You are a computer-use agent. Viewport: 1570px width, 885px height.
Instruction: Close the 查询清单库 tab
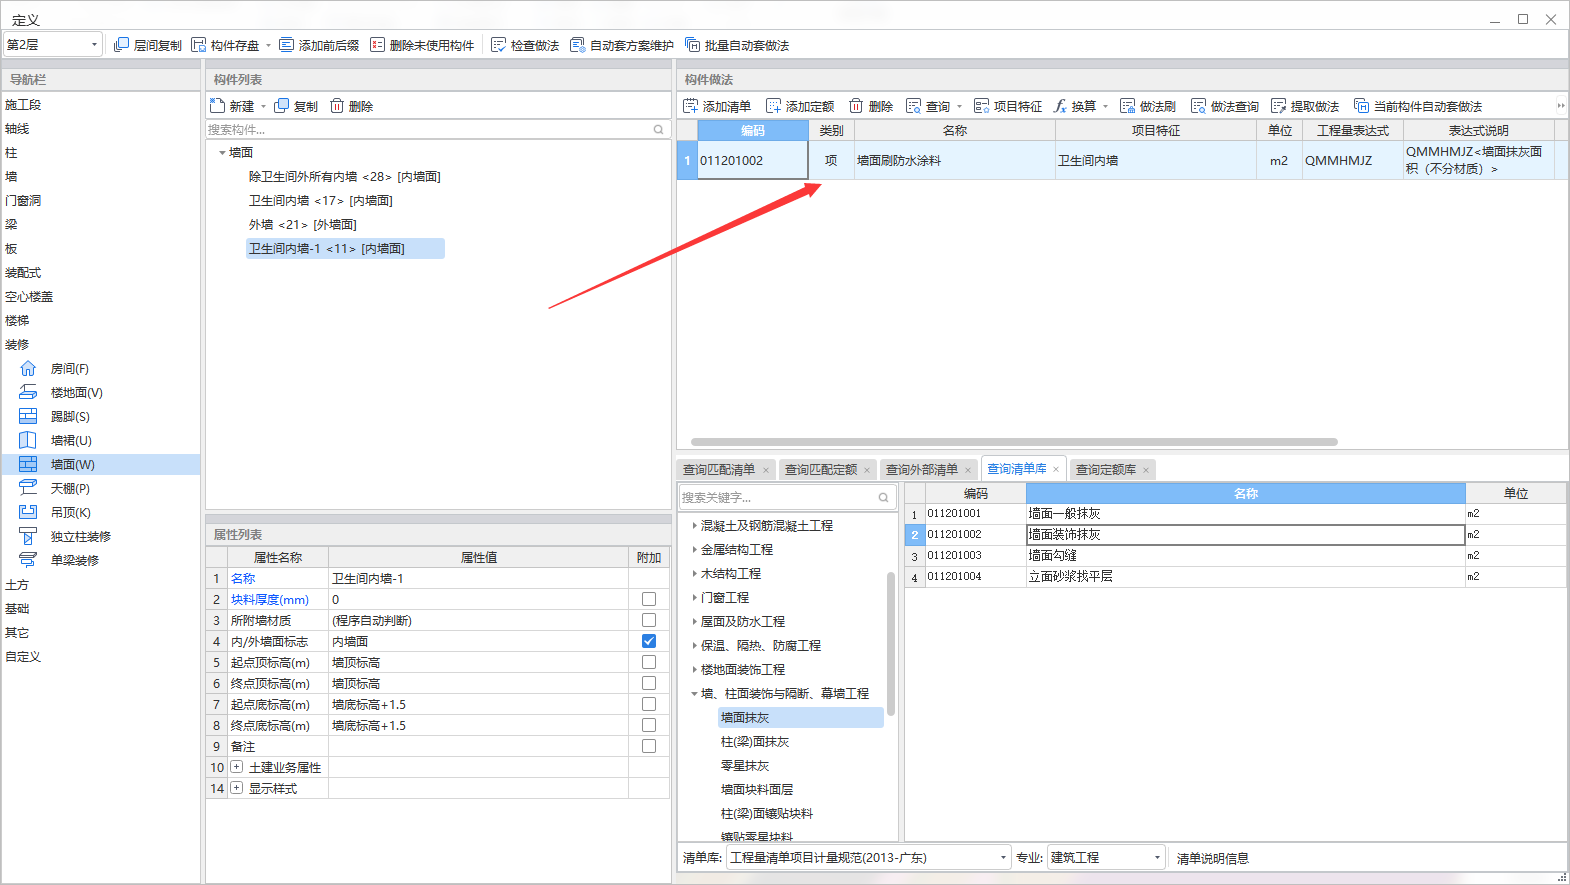[1056, 469]
